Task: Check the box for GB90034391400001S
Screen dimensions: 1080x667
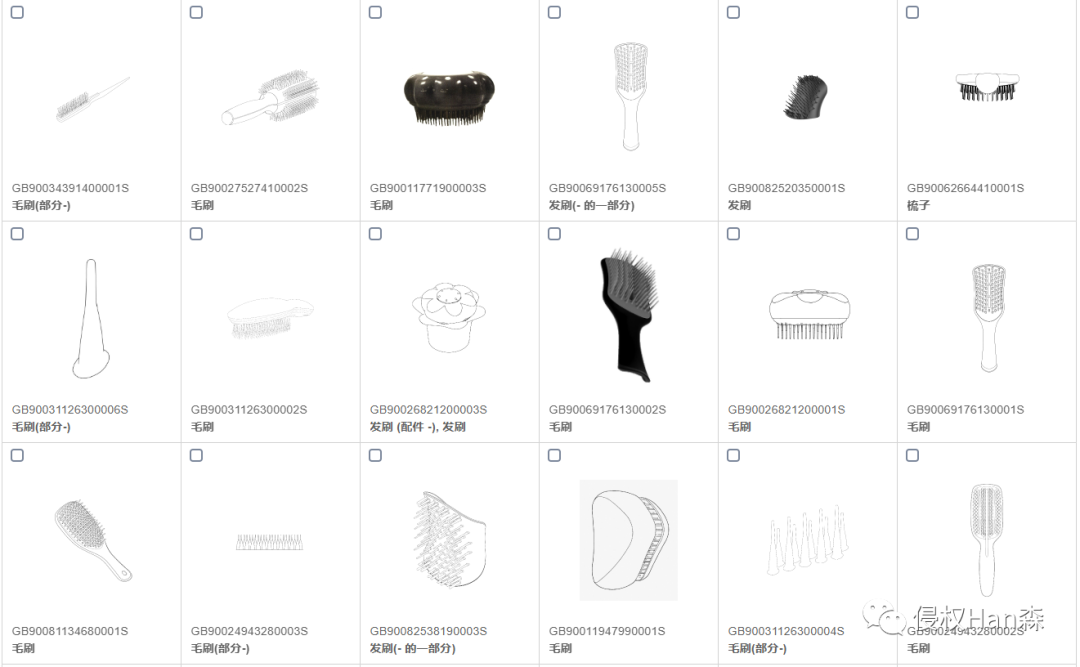Action: click(17, 12)
